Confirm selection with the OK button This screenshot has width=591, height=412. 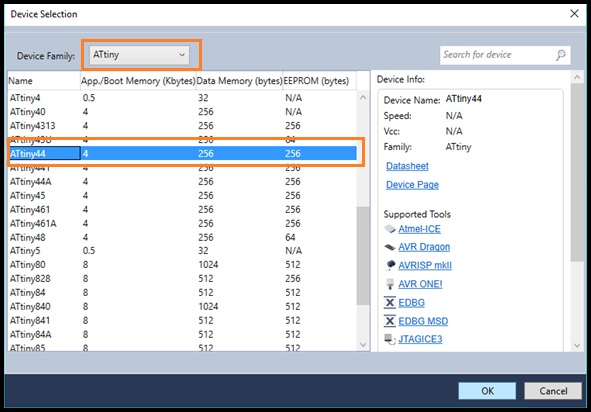[x=487, y=391]
